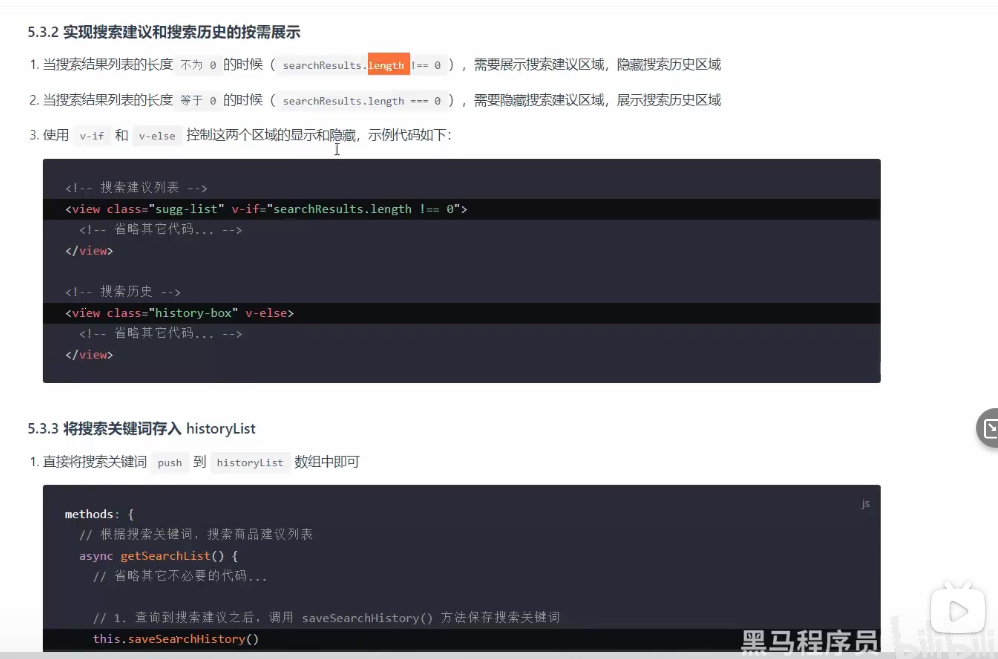Image resolution: width=998 pixels, height=659 pixels.
Task: Click inline code searchResults.length === 0
Action: pos(362,101)
